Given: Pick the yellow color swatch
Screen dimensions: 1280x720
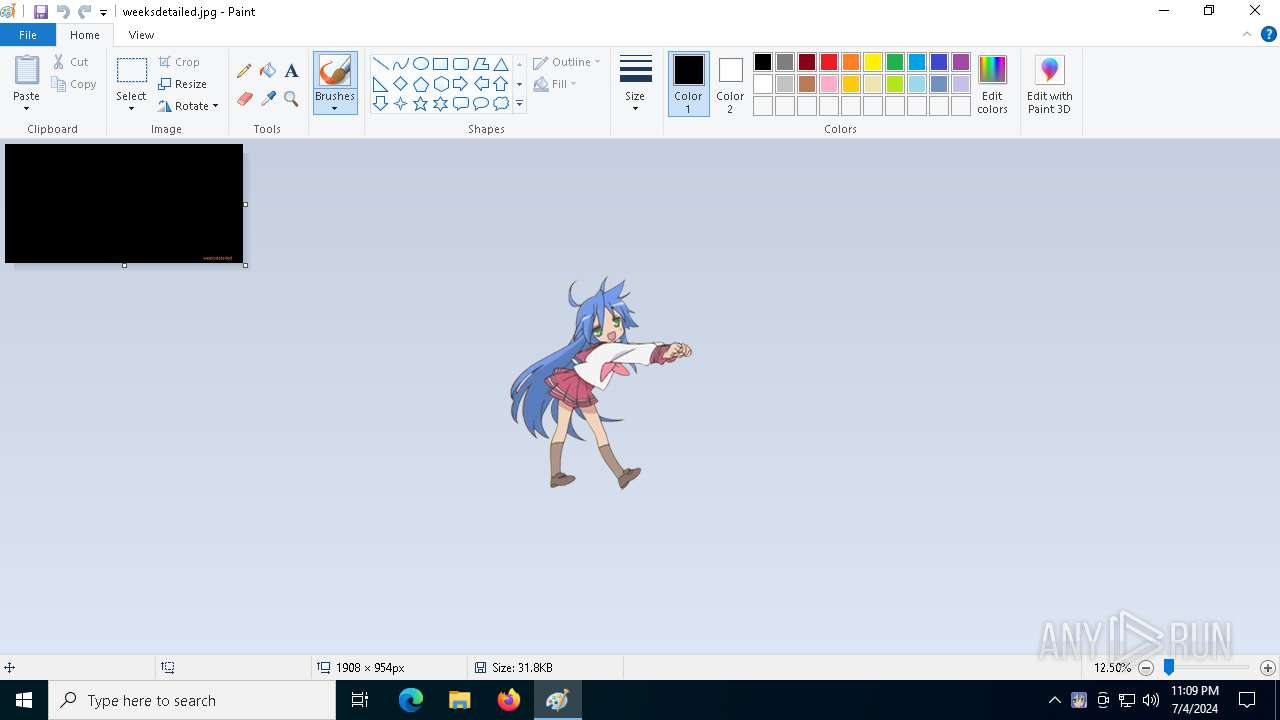Looking at the screenshot, I should coord(873,62).
